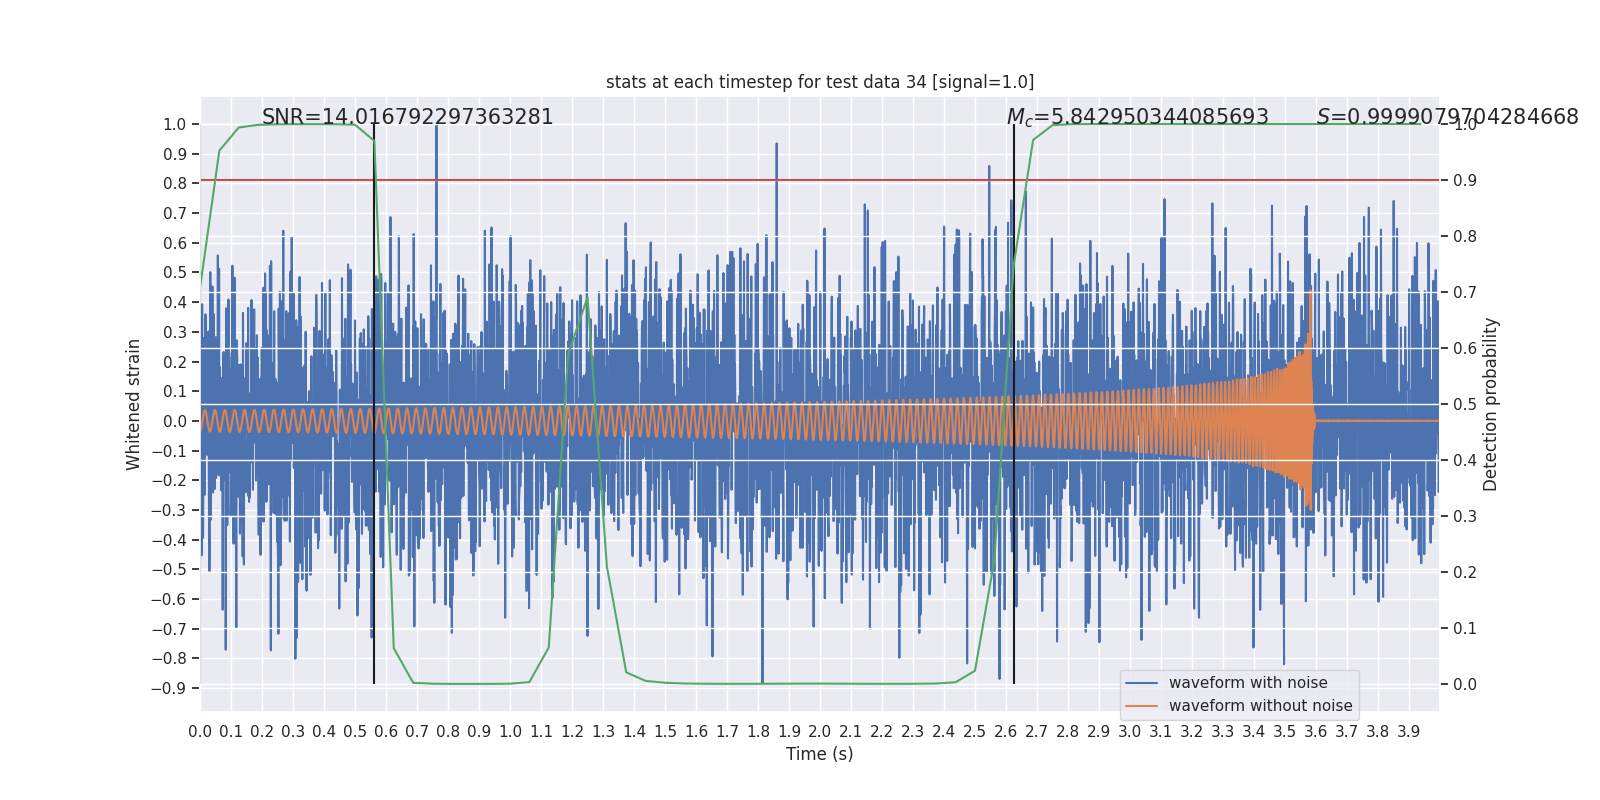1600x800 pixels.
Task: Click the 'Detection probability' right axis label
Action: click(x=1491, y=404)
